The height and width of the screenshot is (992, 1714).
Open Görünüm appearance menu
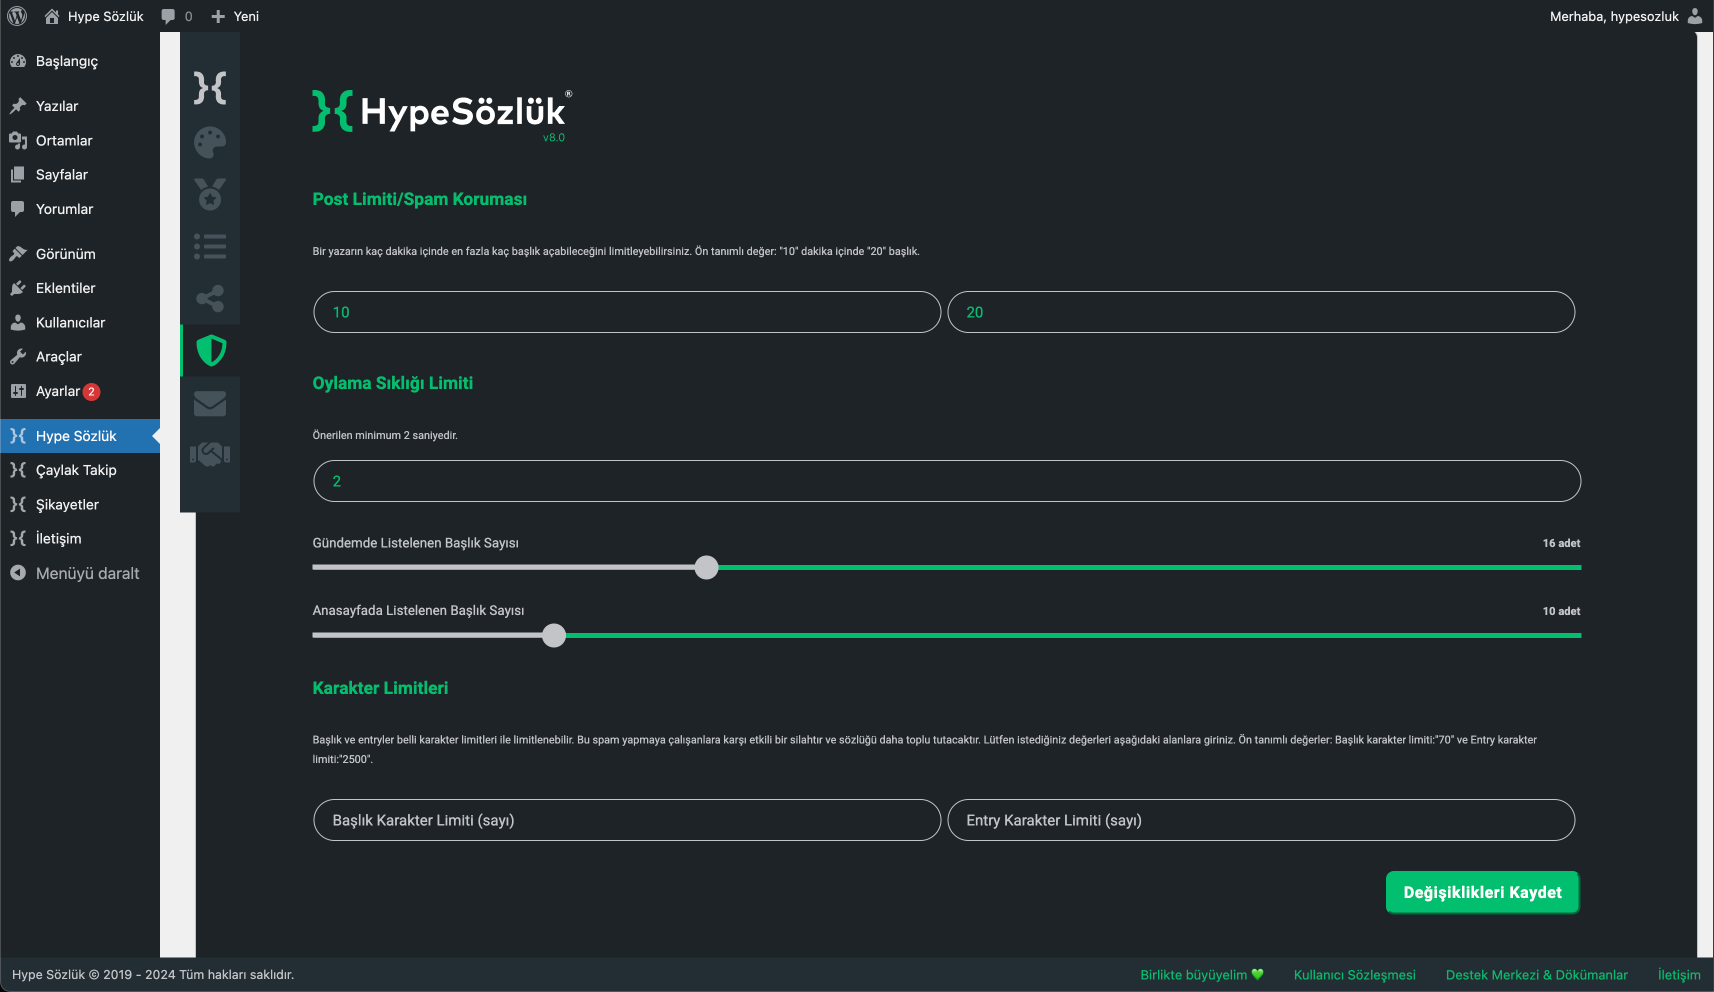(x=80, y=254)
